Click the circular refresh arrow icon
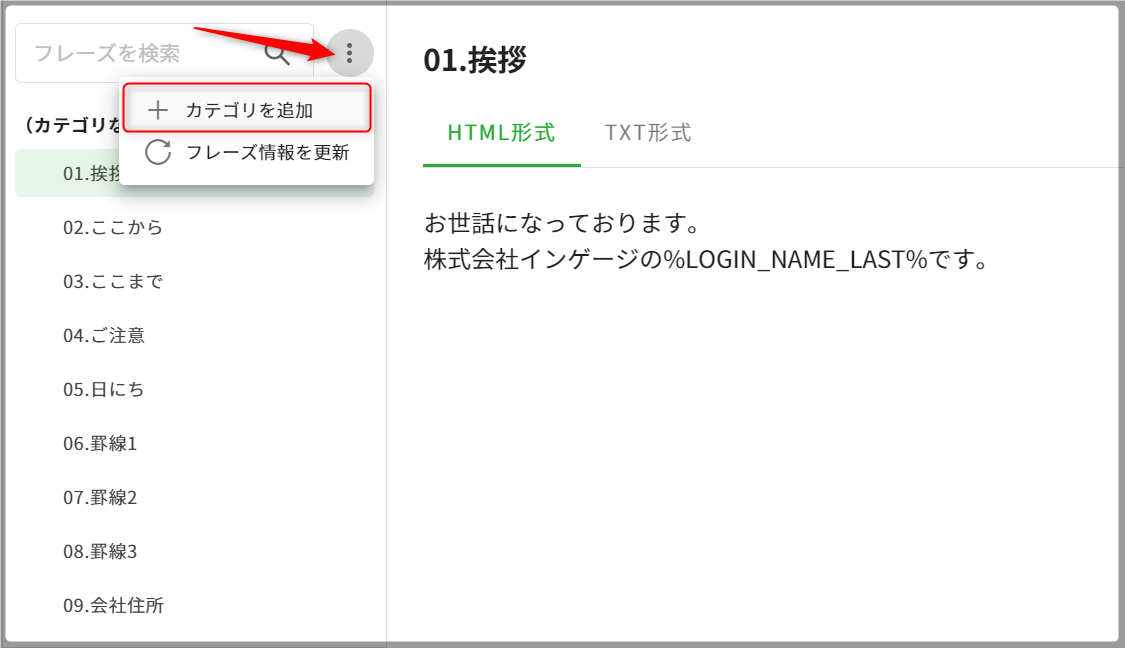1125x648 pixels. point(158,153)
